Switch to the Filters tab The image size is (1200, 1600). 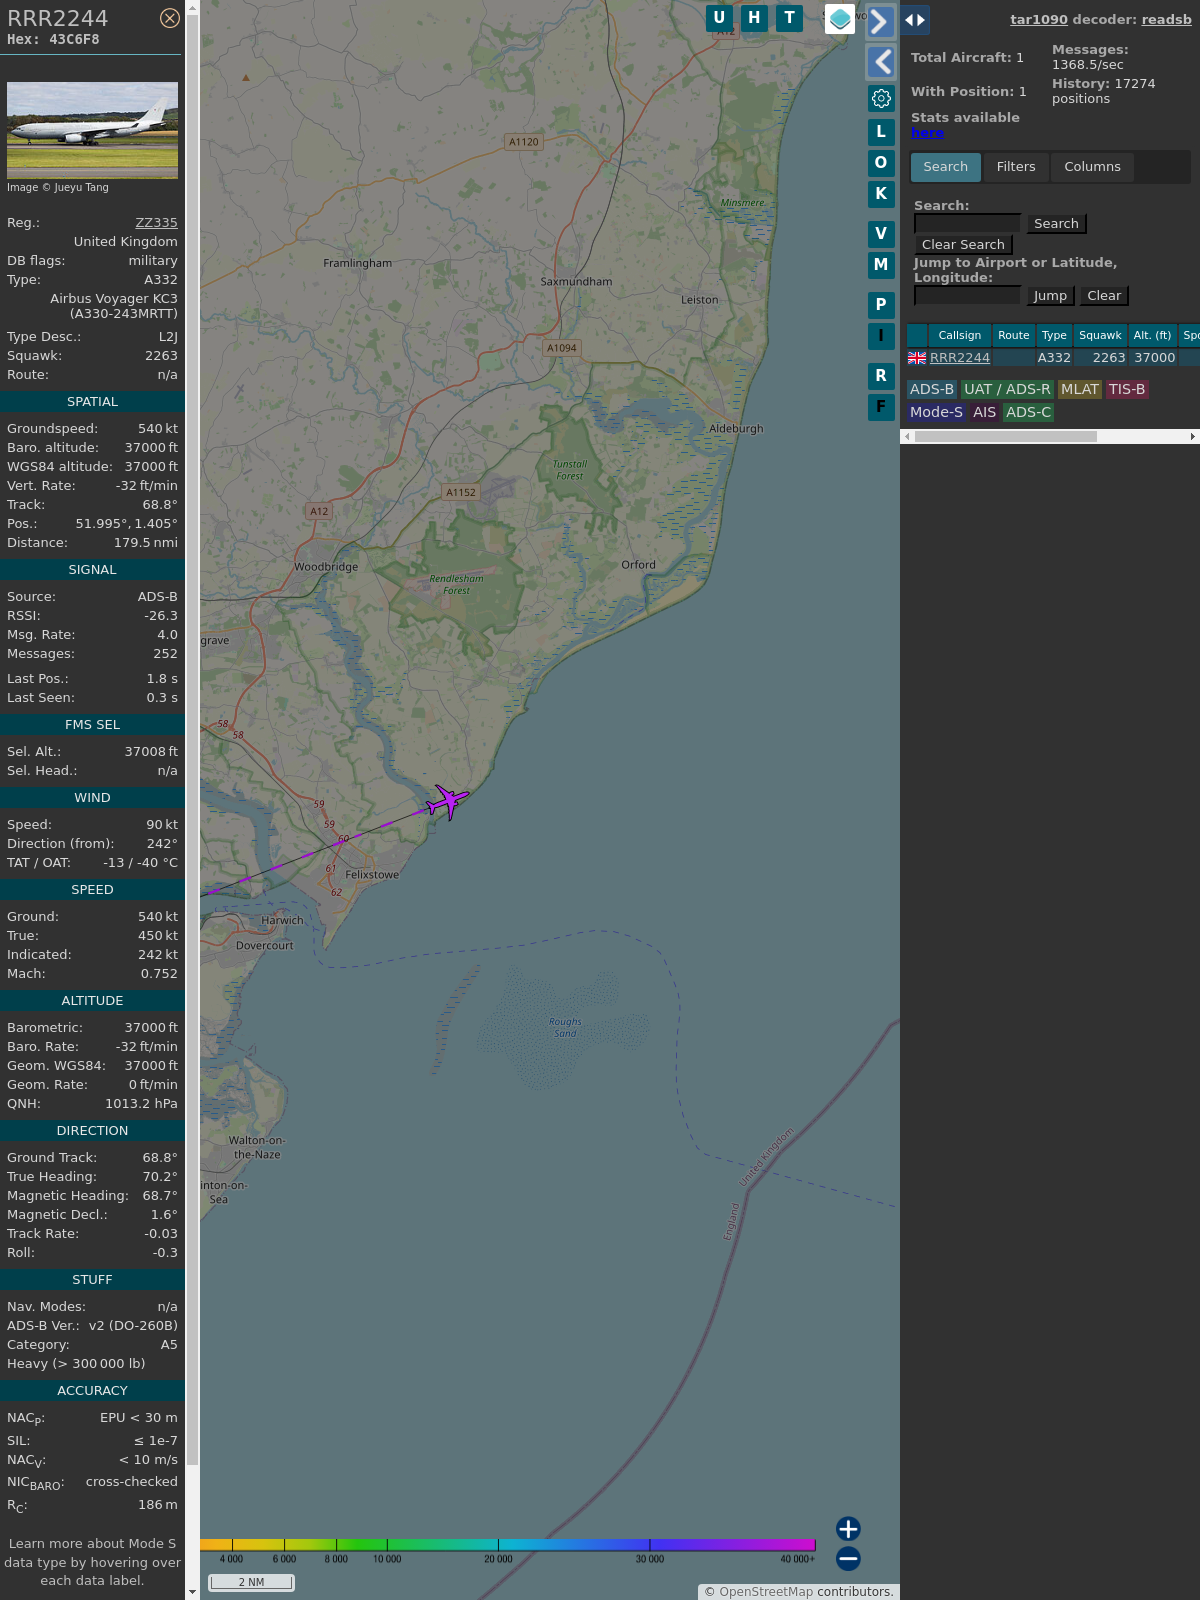[1016, 167]
